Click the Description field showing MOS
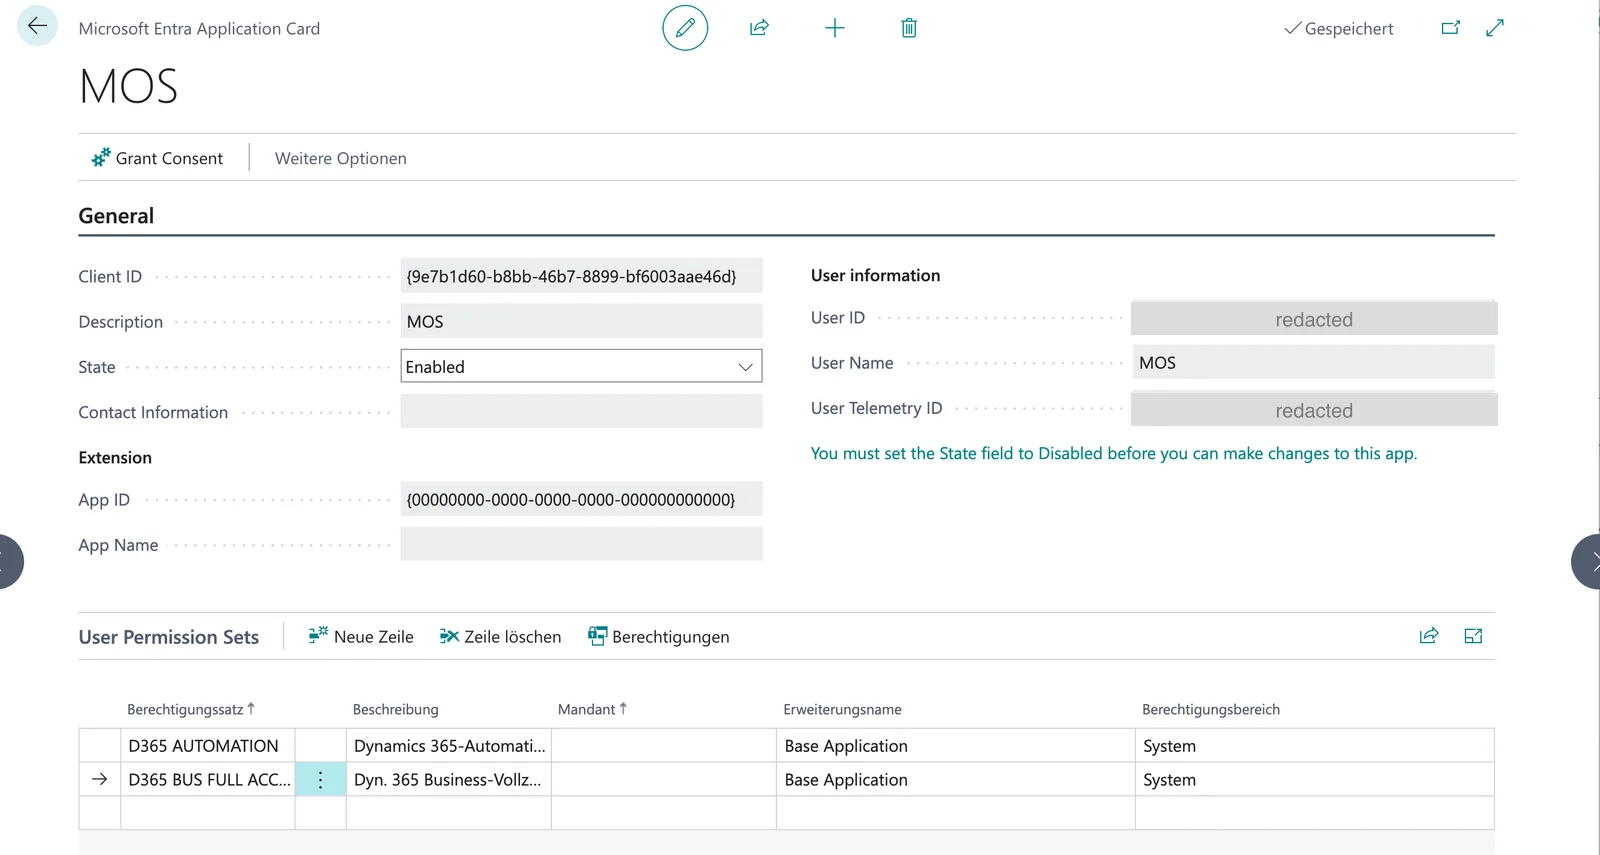Screen dimensions: 1600x855 (581, 321)
